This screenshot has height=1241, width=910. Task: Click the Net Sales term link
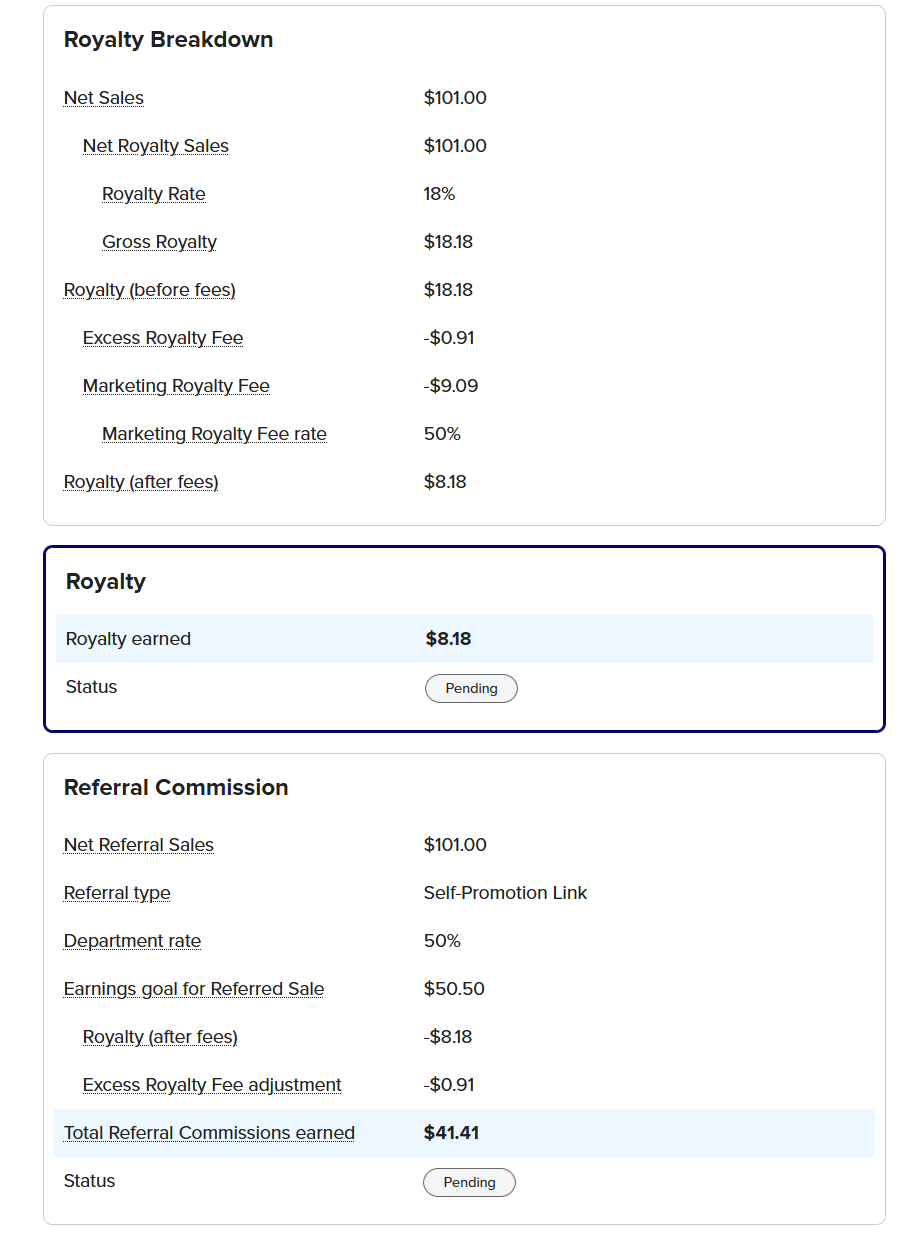(x=104, y=98)
